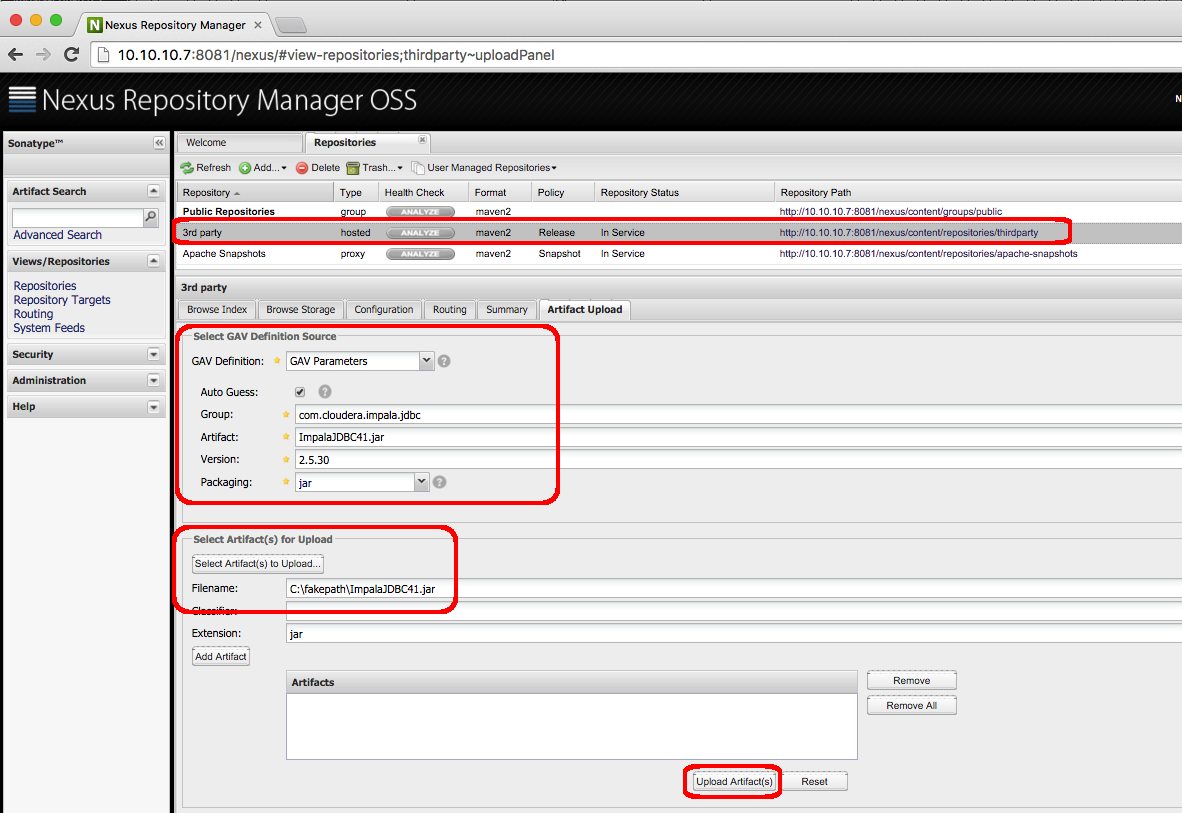The width and height of the screenshot is (1182, 813).
Task: Click the Delete repository button
Action: tap(318, 167)
